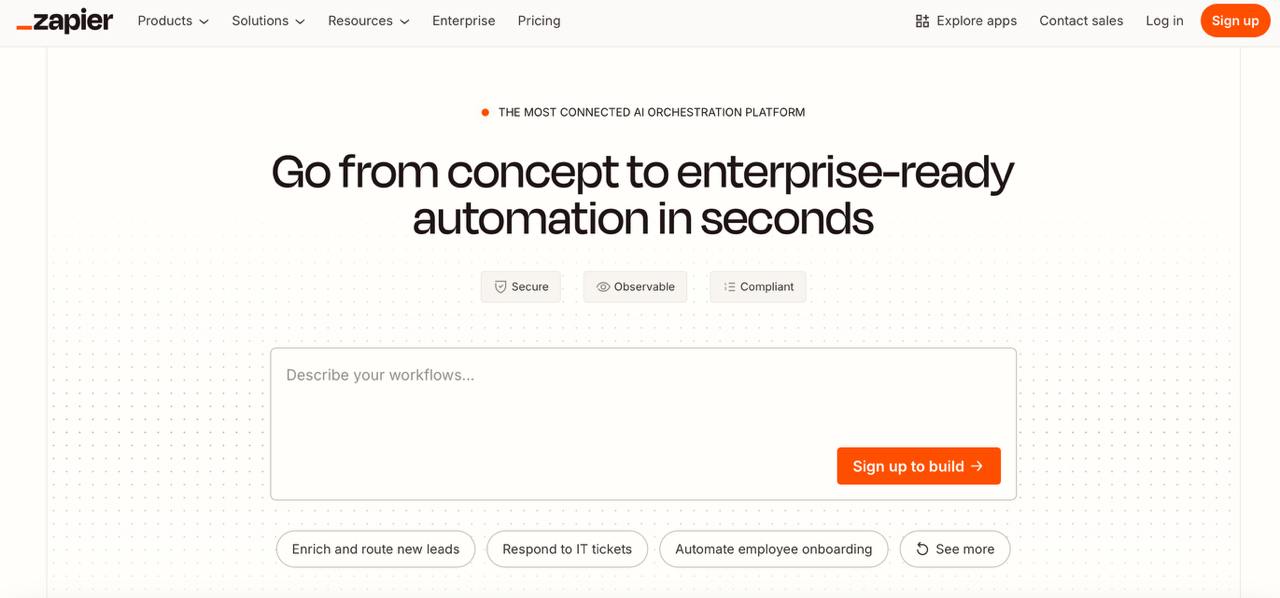
Task: Click the refresh icon beside See more
Action: pos(922,549)
